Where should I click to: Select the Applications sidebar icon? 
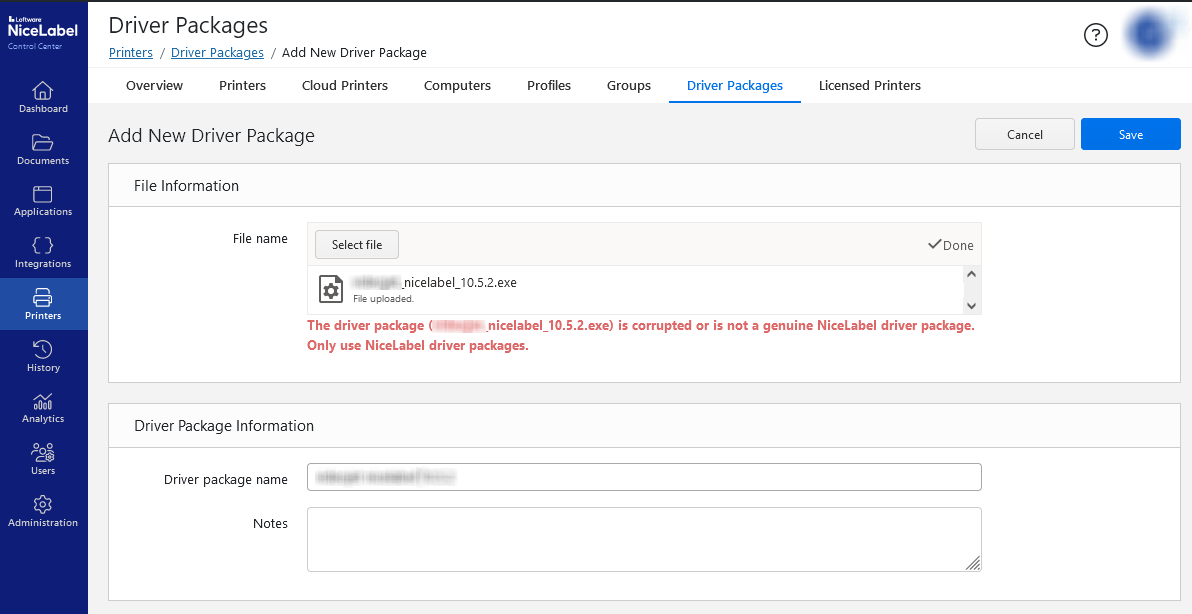pyautogui.click(x=43, y=200)
